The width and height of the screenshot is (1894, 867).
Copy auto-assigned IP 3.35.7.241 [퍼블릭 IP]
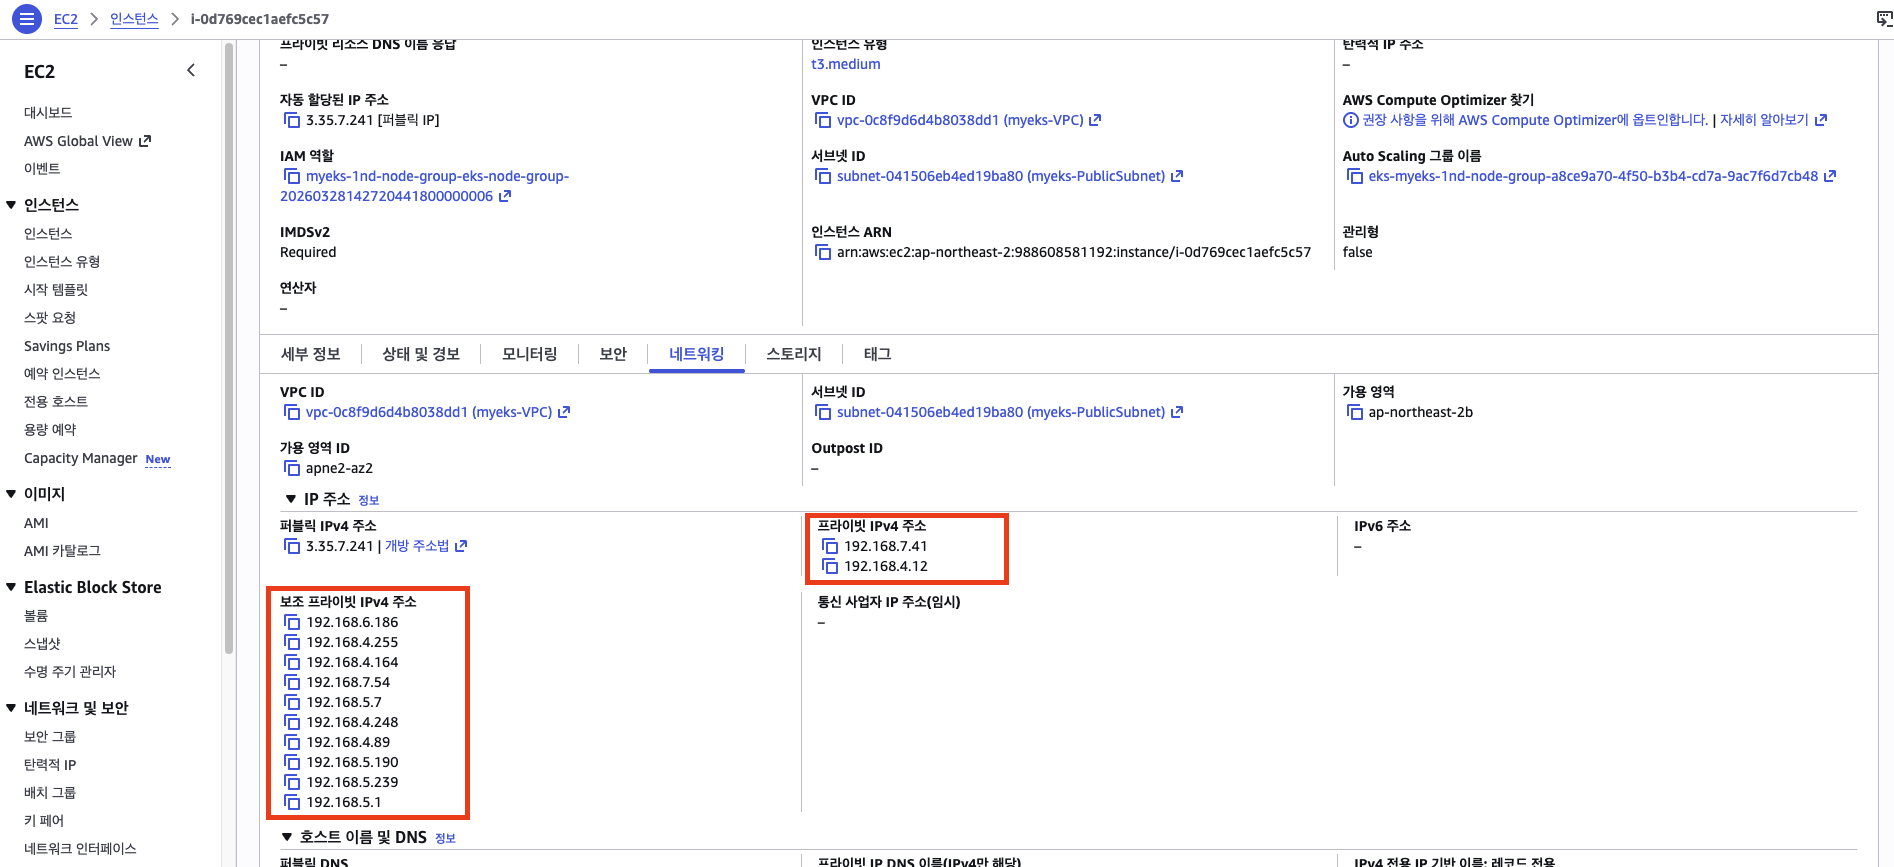click(x=292, y=120)
